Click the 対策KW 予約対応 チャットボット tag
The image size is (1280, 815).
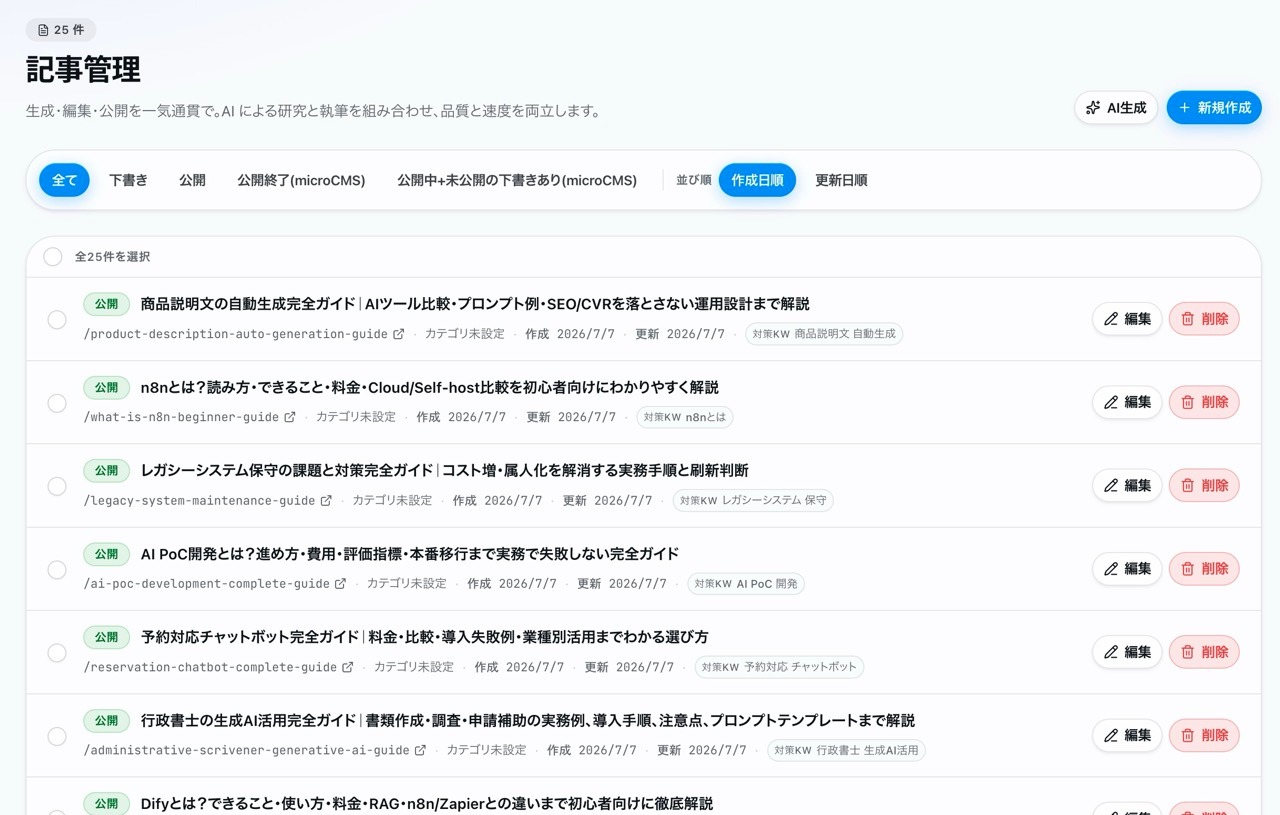(x=779, y=667)
